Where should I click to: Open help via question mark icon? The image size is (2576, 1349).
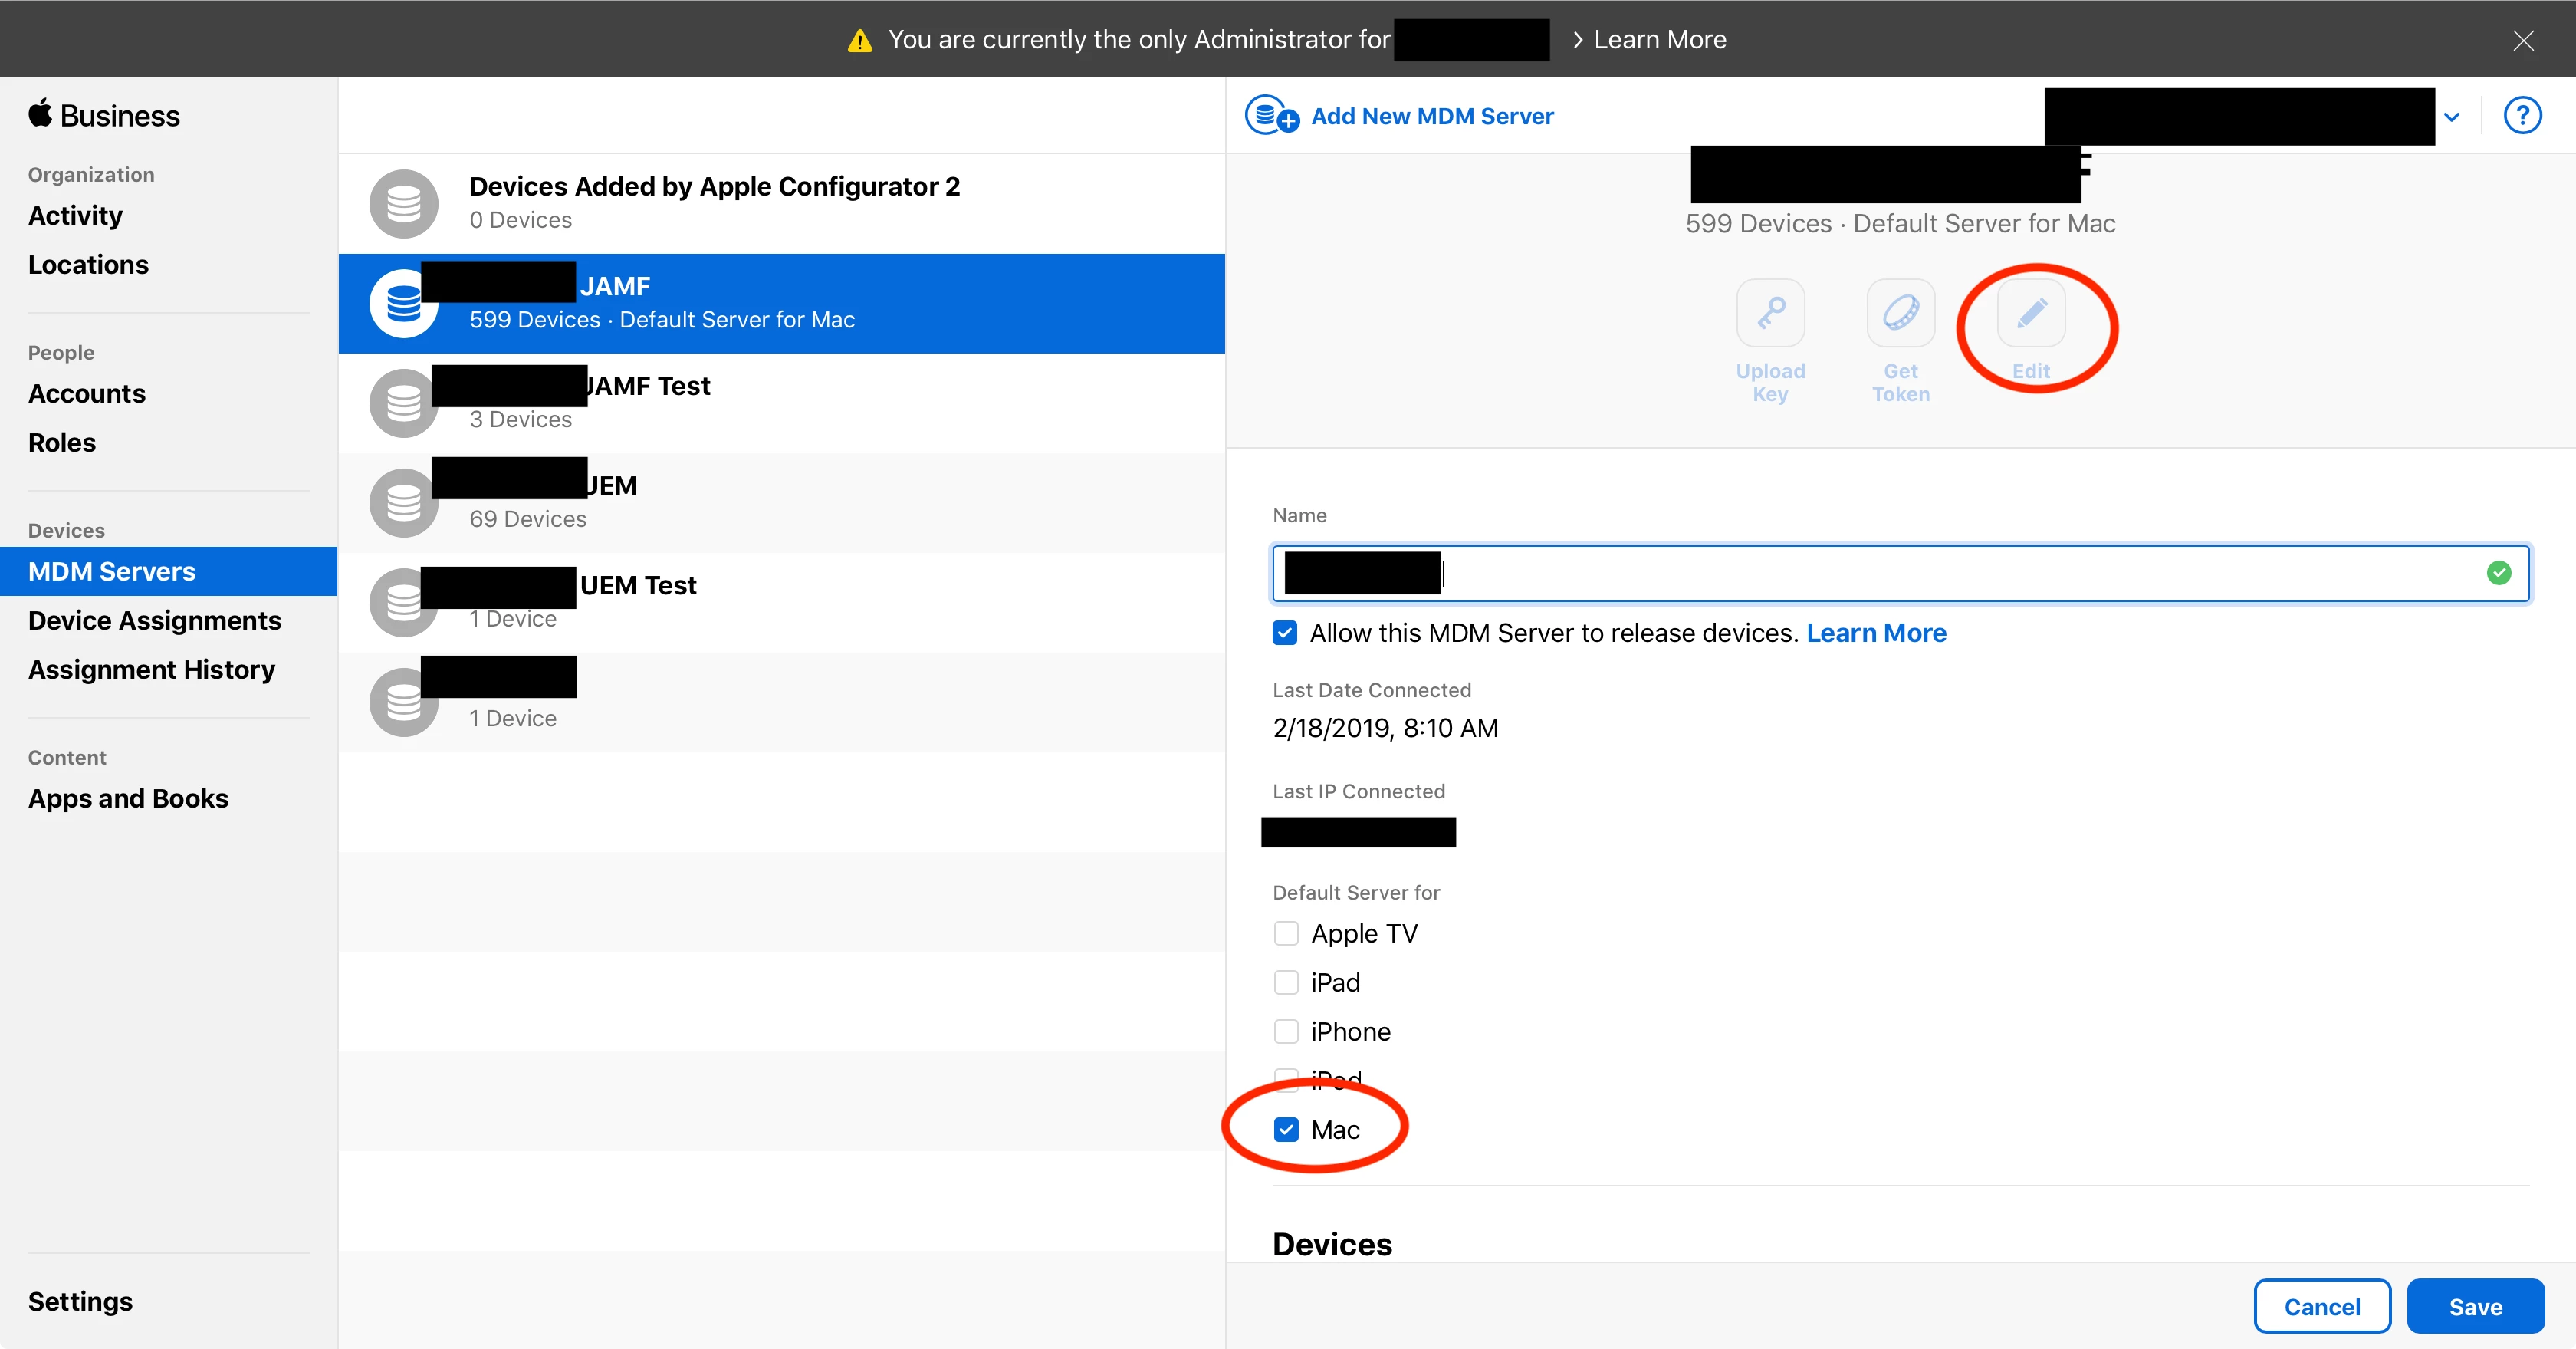pyautogui.click(x=2522, y=116)
